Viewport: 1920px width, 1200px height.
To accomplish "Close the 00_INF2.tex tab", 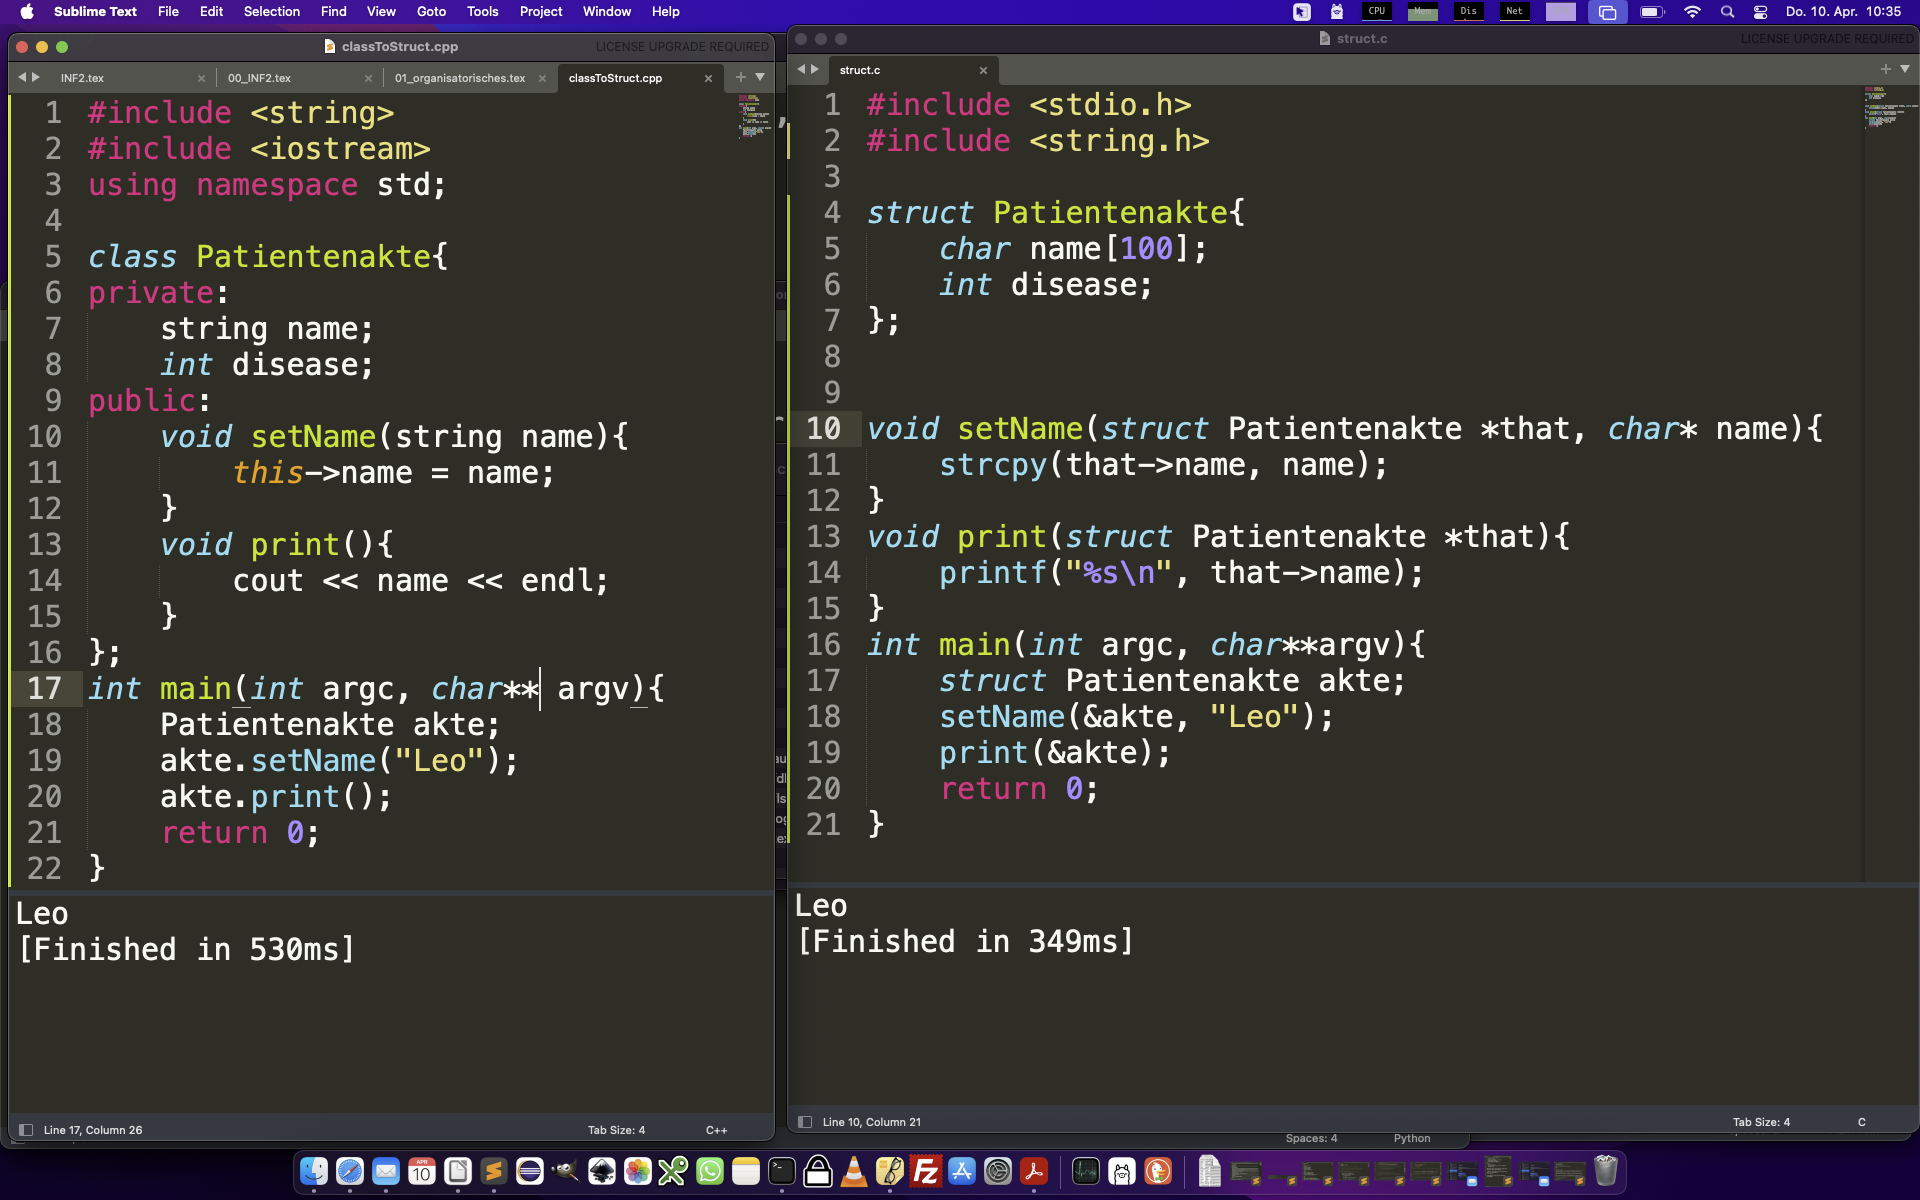I will click(x=369, y=78).
